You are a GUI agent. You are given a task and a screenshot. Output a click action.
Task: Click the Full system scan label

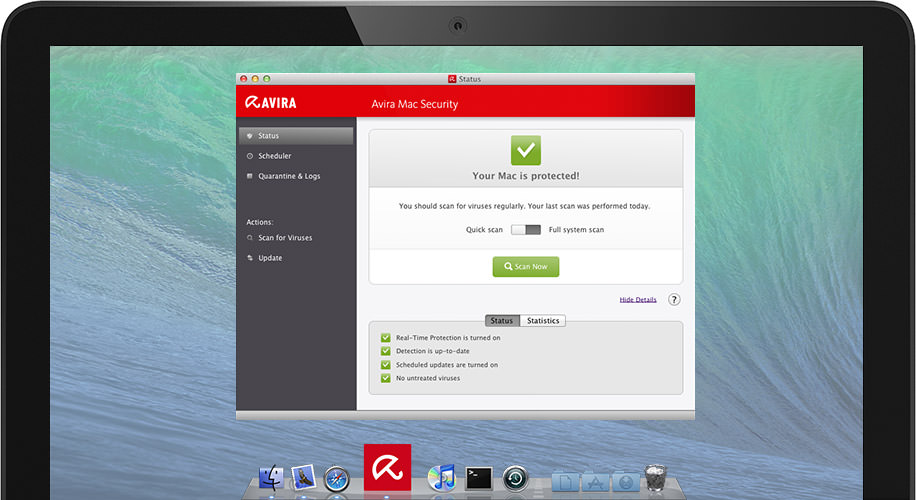point(576,230)
